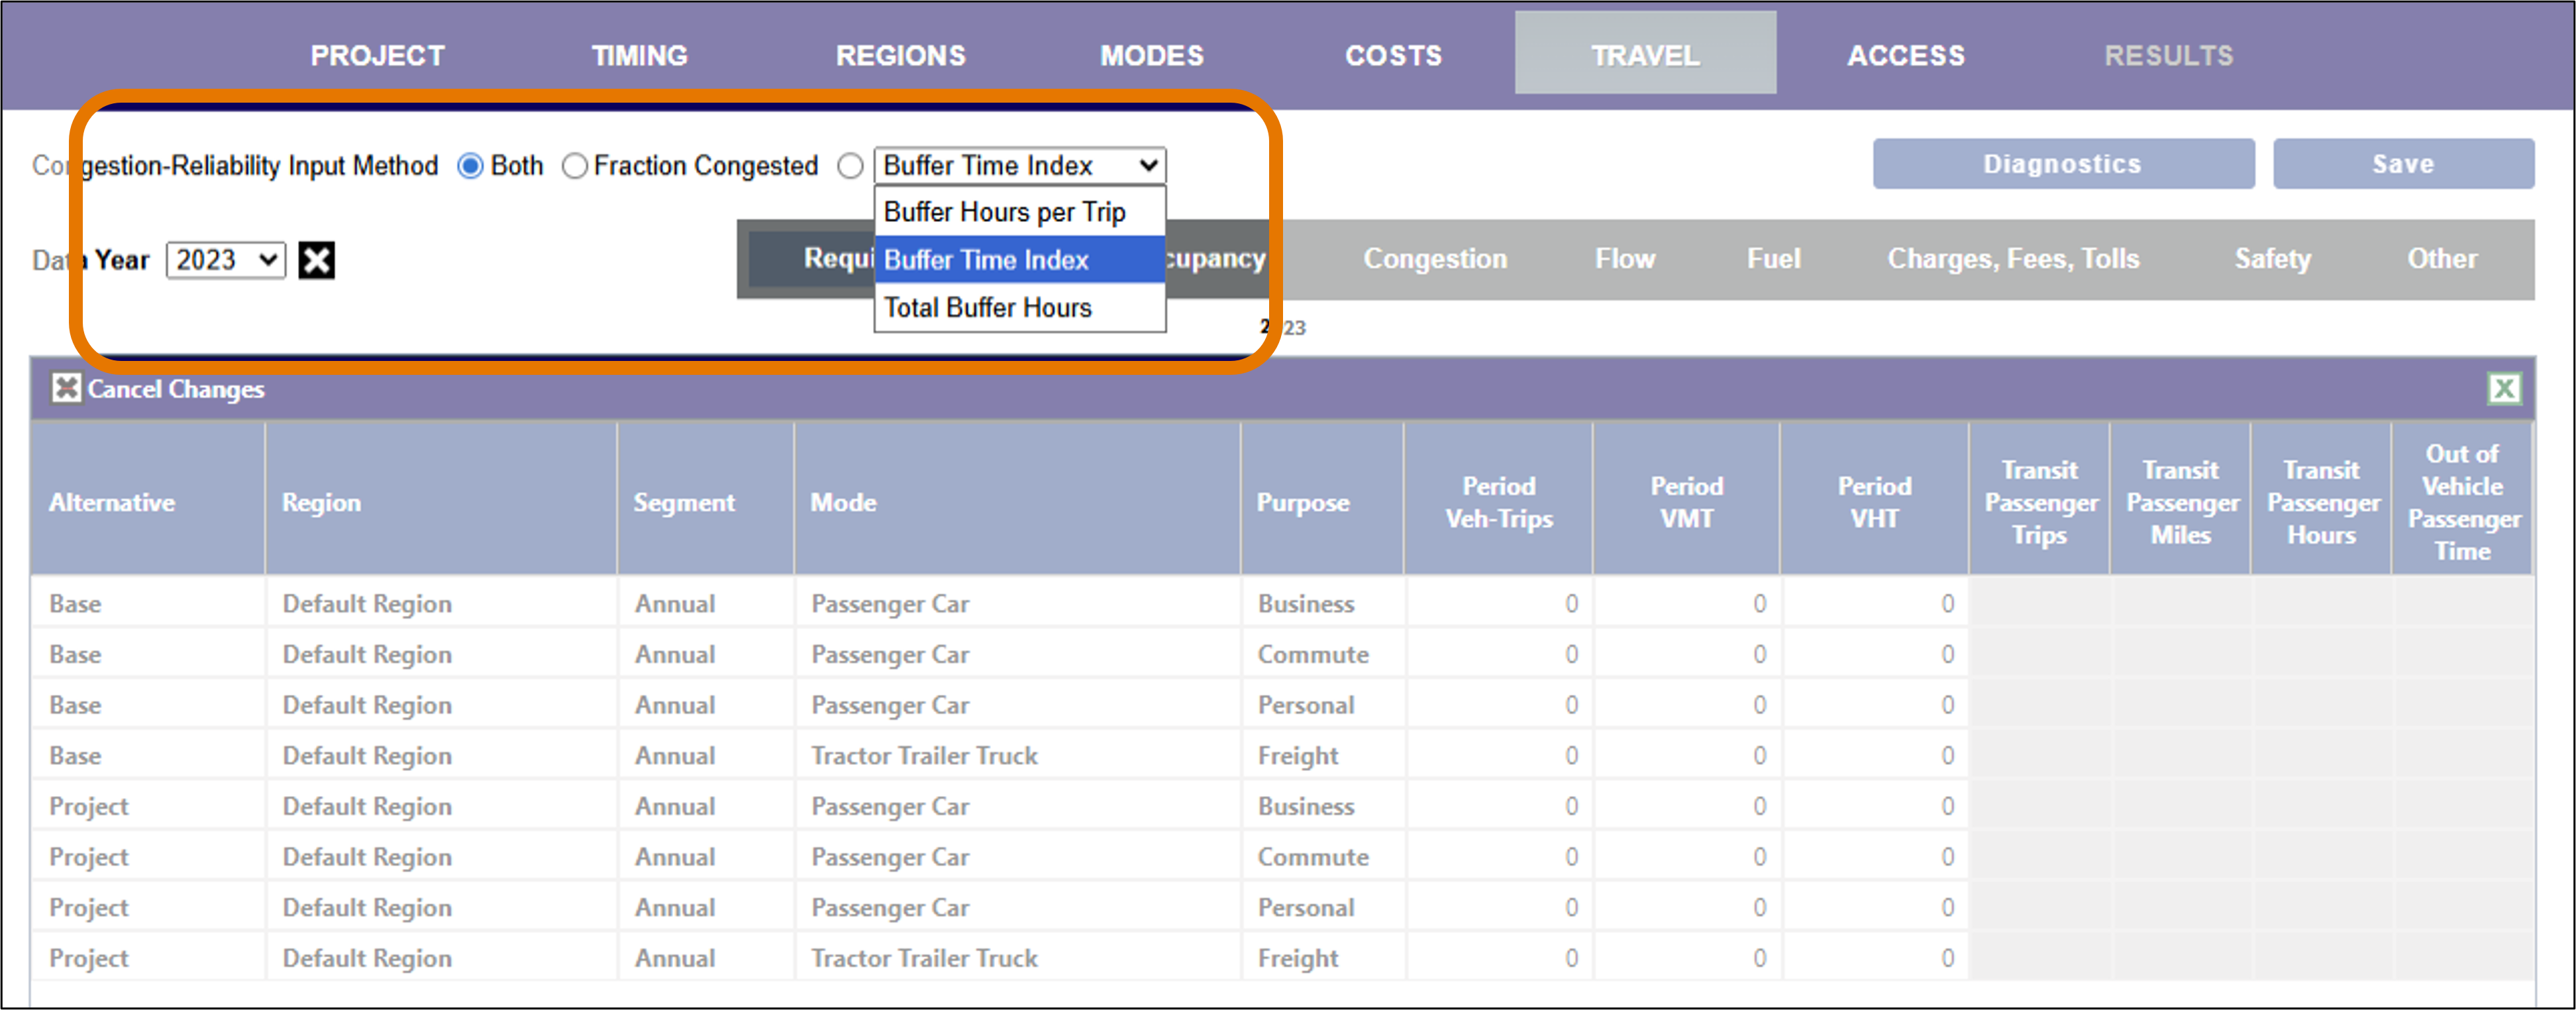
Task: Open the RESULTS tab
Action: tap(2168, 55)
